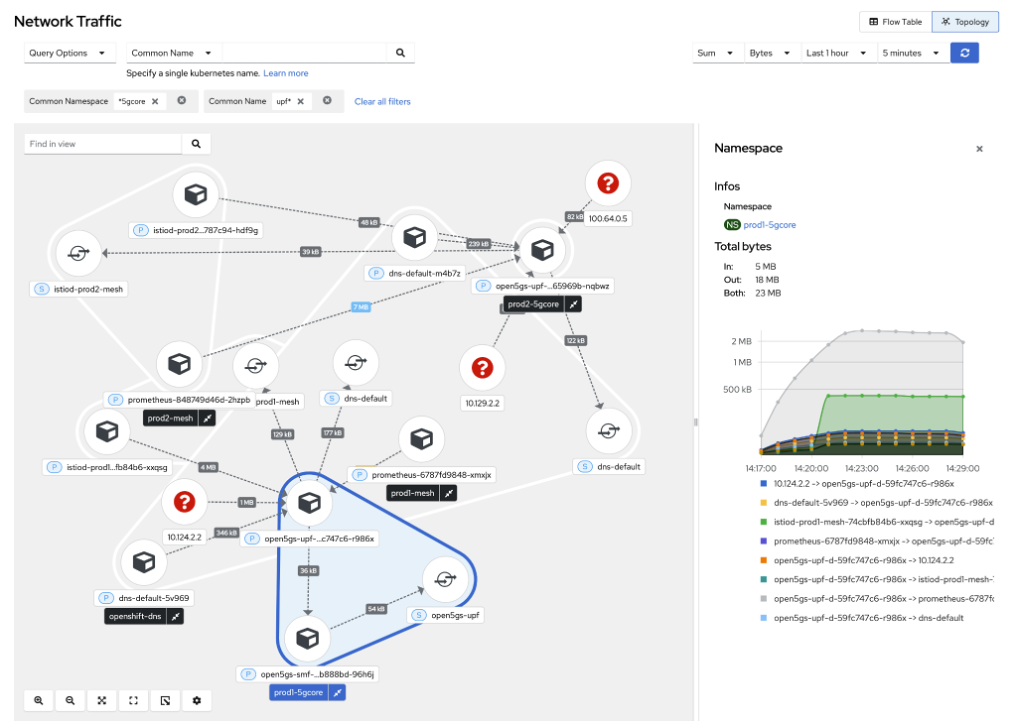
Task: Remove the *5gcore filter value chip
Action: coord(153,101)
